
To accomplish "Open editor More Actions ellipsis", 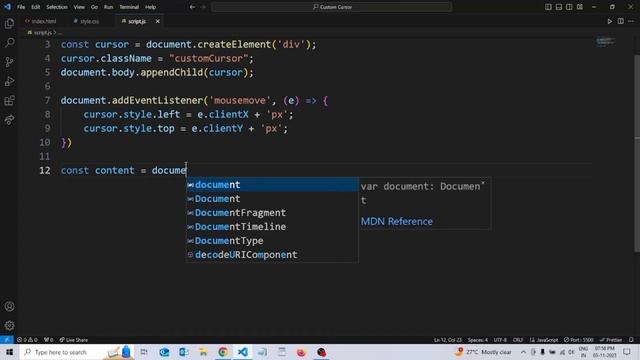I will click(x=631, y=21).
